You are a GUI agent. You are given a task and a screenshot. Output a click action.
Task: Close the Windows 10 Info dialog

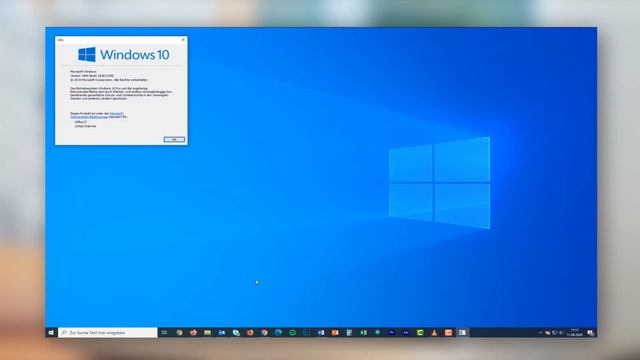183,40
